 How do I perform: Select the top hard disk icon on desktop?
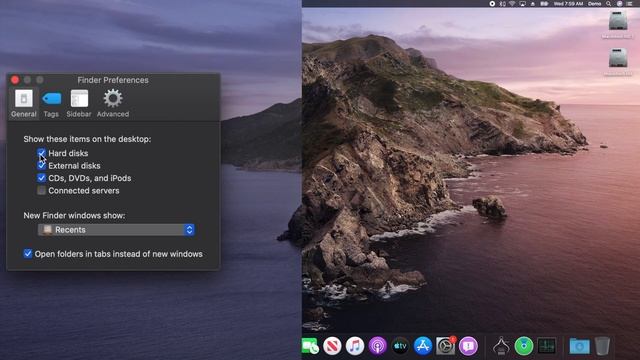pos(618,21)
